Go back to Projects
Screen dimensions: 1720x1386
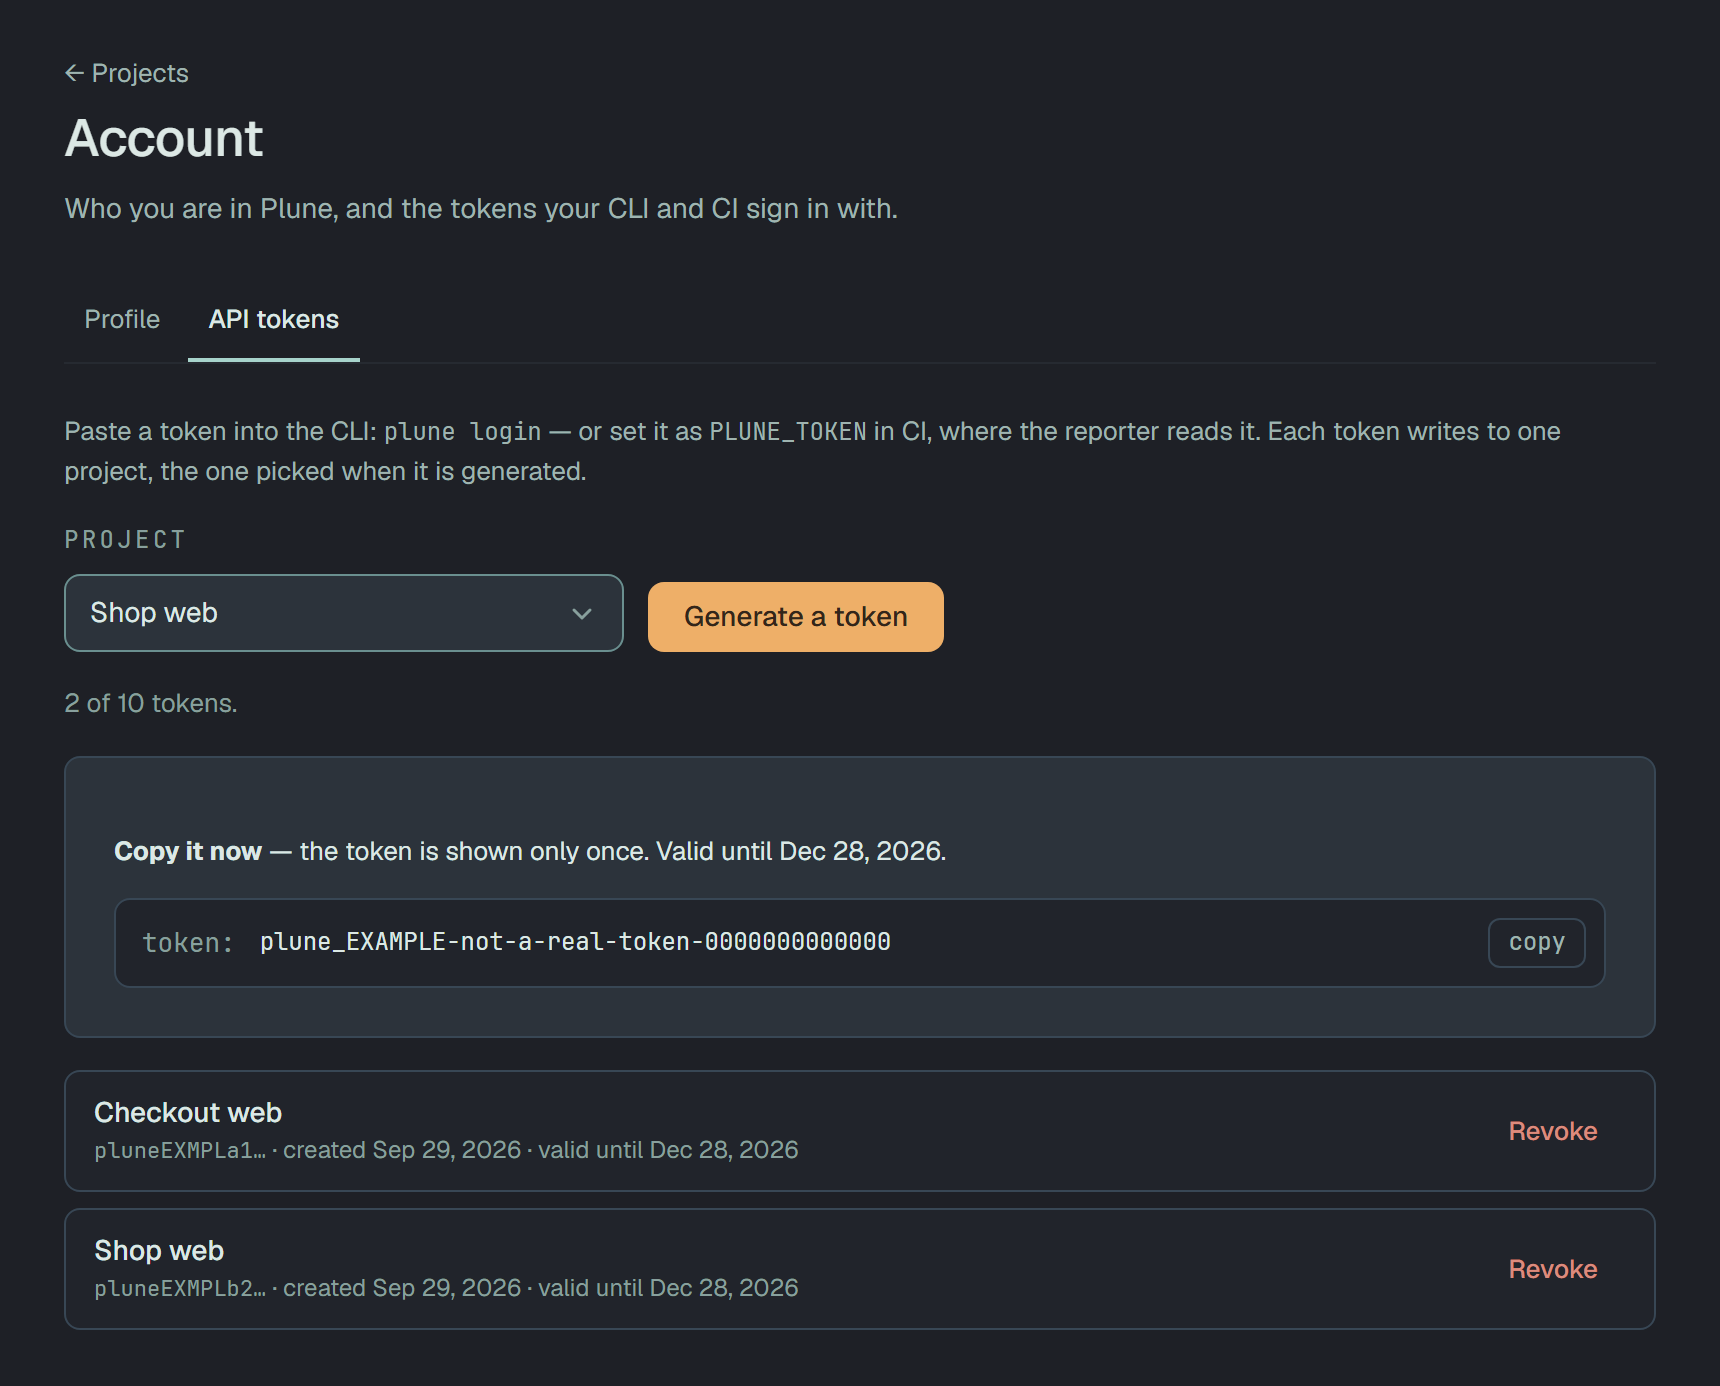(127, 73)
